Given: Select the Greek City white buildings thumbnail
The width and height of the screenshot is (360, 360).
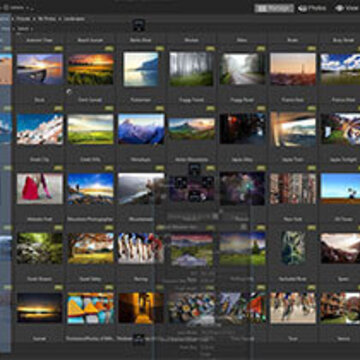Looking at the screenshot, I should (40, 129).
